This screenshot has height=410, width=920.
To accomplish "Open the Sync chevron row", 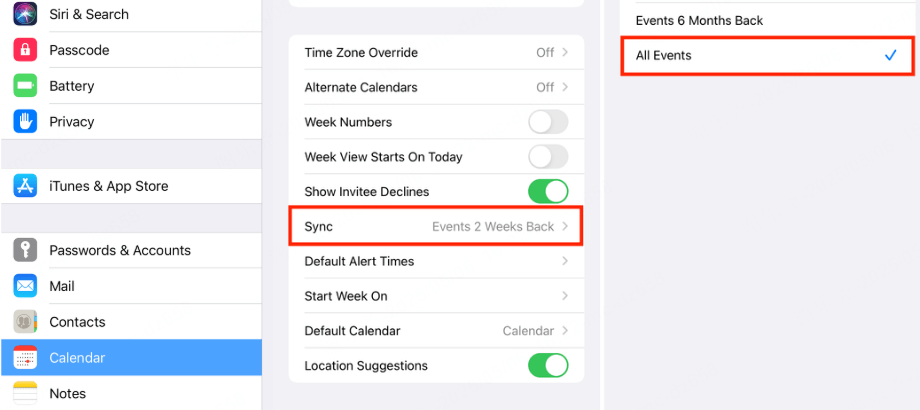I will click(436, 226).
